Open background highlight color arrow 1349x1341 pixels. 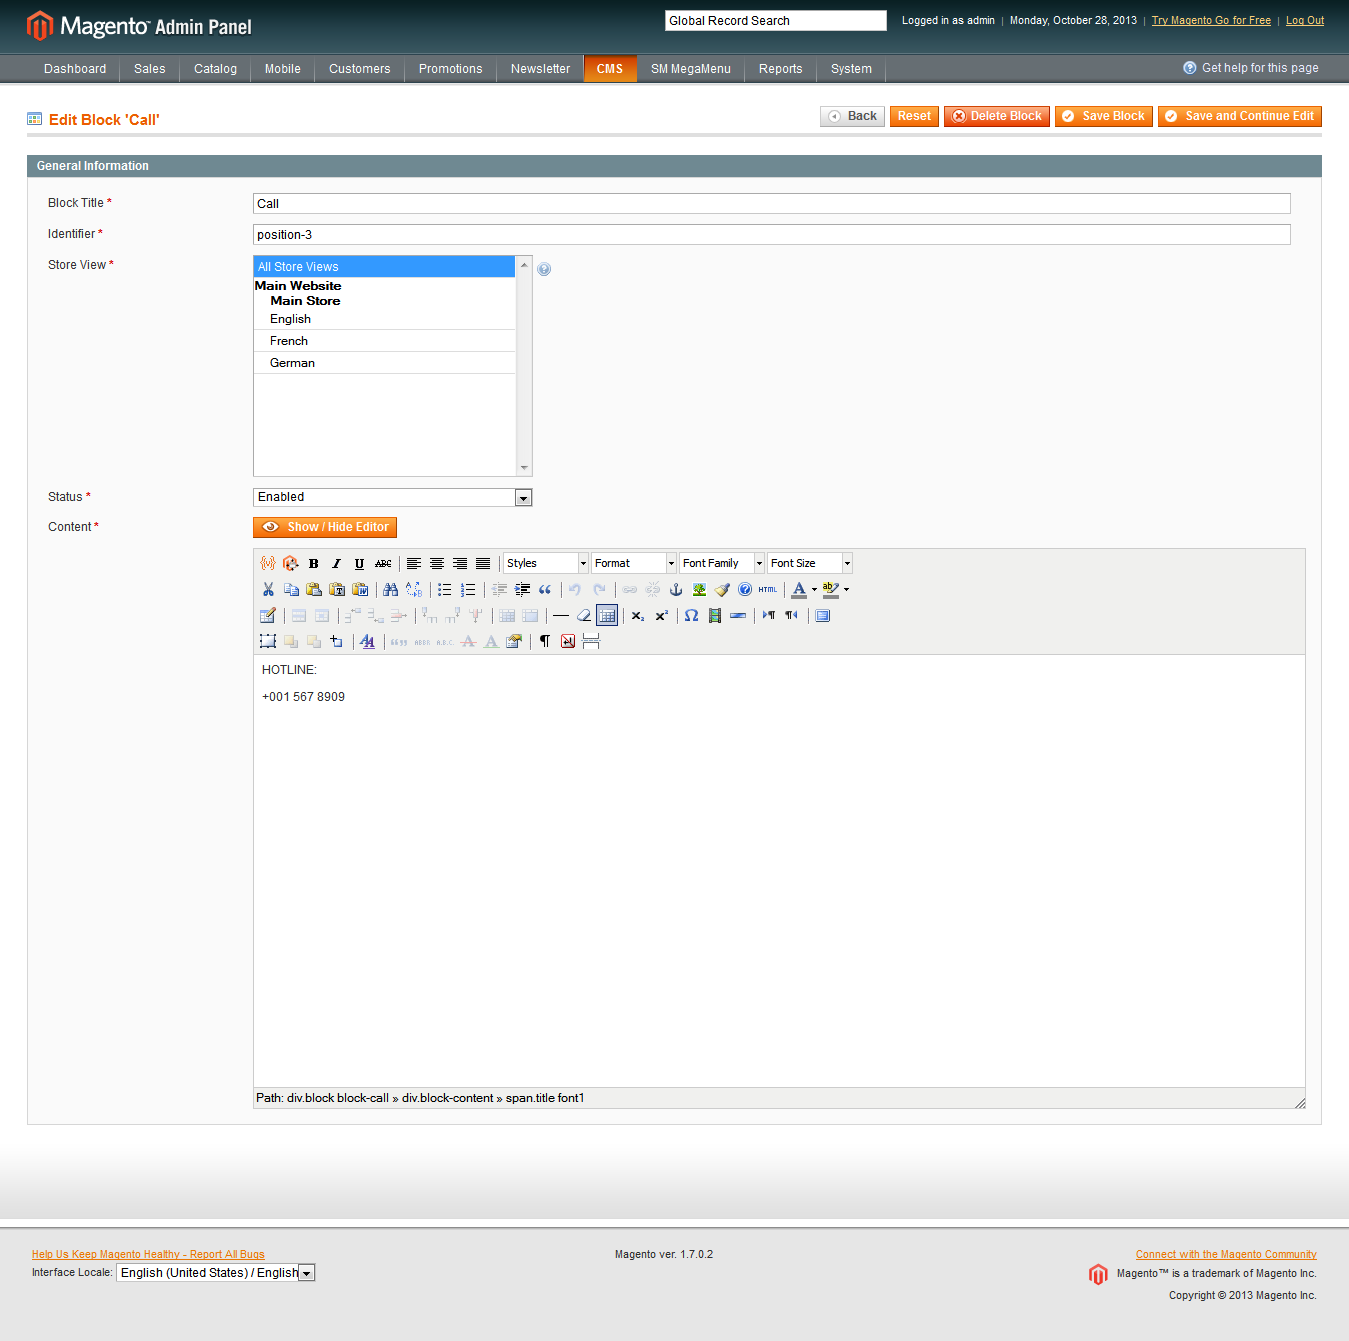(x=846, y=589)
